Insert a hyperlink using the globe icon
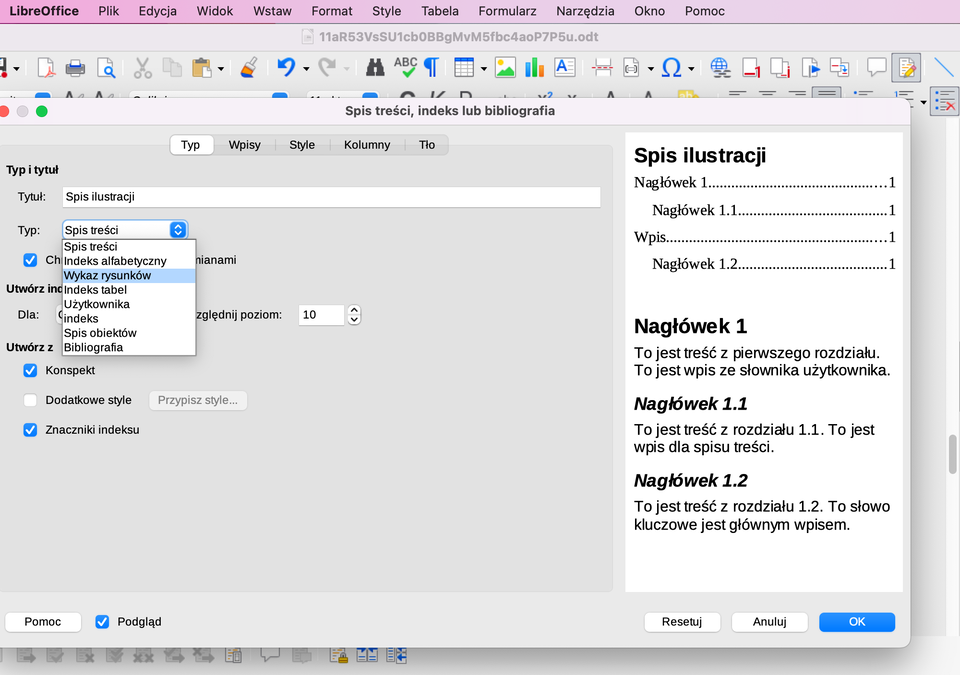This screenshot has width=960, height=675. pyautogui.click(x=720, y=68)
